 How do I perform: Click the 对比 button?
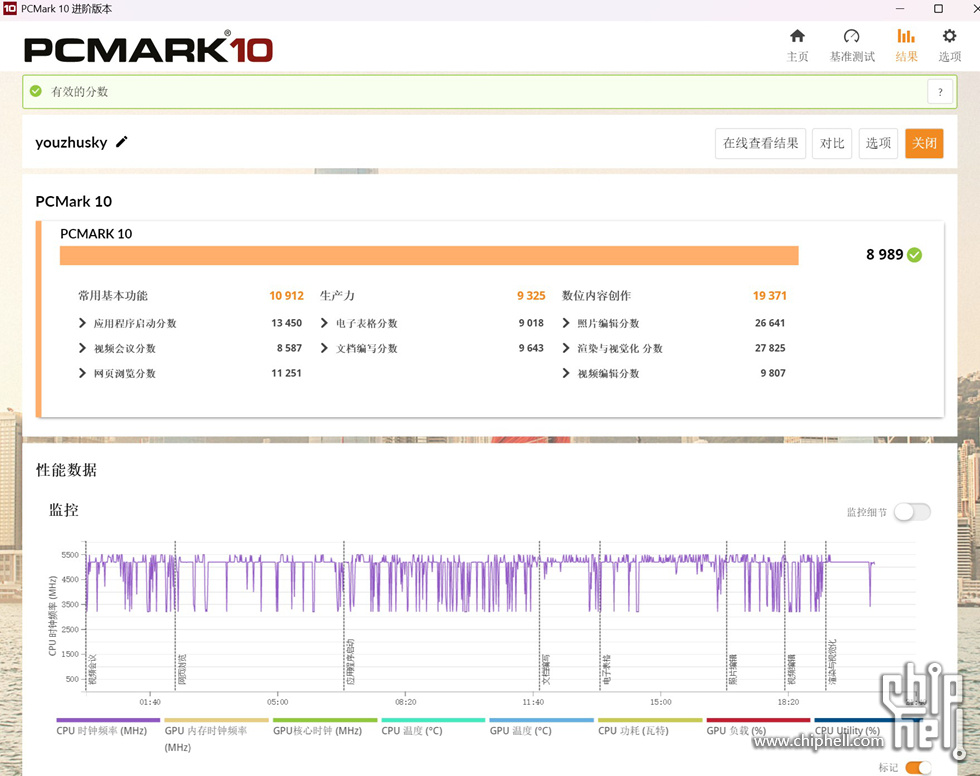coord(832,143)
